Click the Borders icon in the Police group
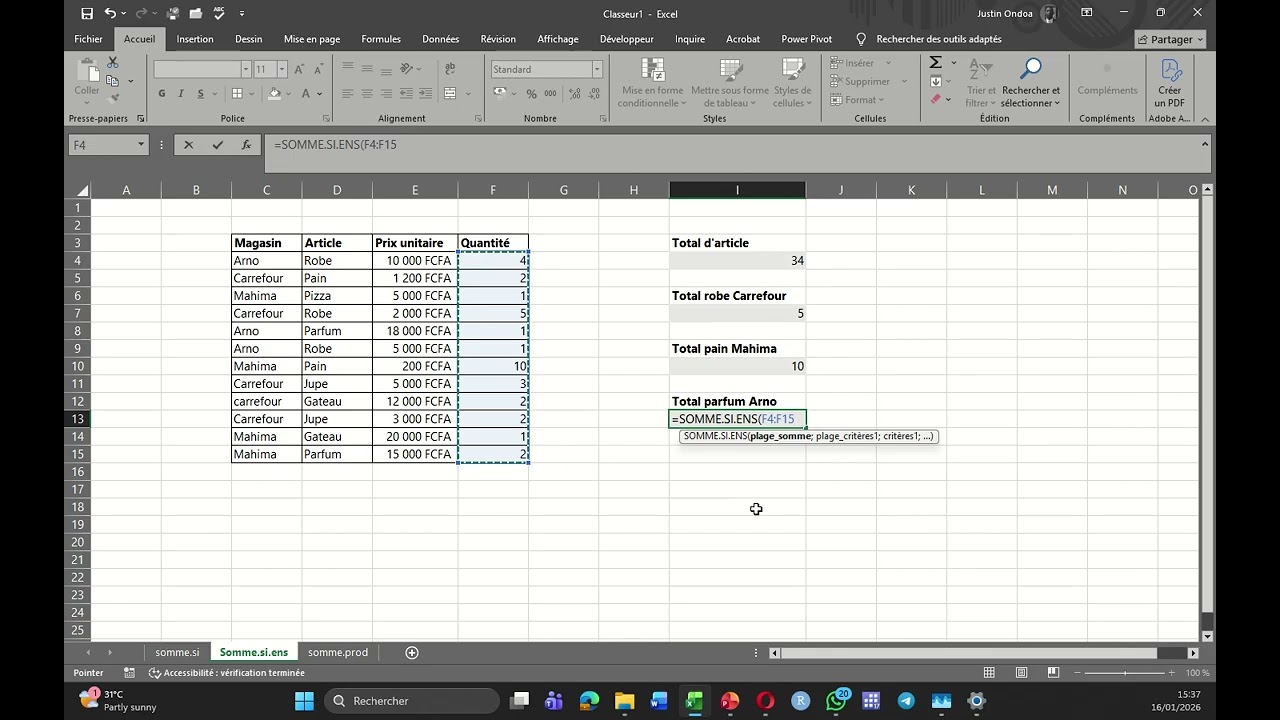The height and width of the screenshot is (720, 1280). tap(237, 94)
